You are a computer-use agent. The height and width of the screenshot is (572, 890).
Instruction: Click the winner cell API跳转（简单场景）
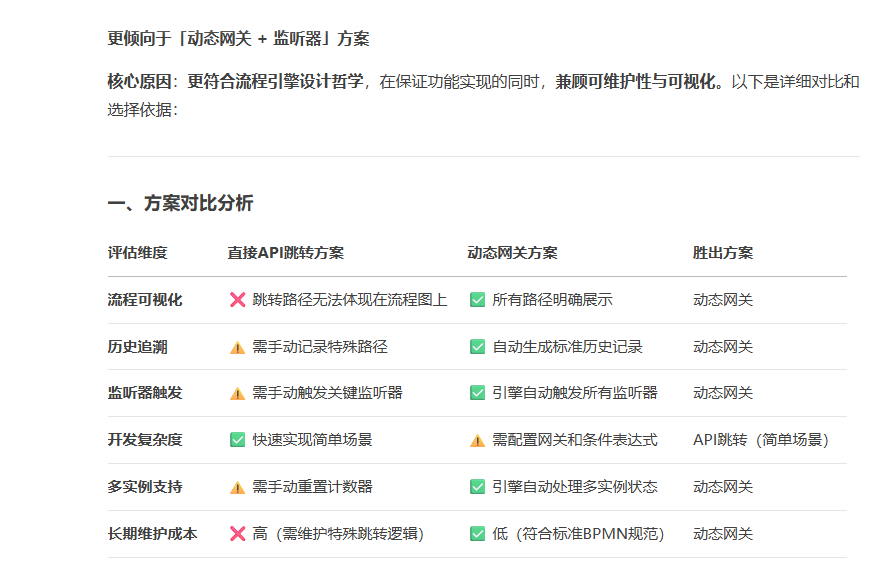761,440
